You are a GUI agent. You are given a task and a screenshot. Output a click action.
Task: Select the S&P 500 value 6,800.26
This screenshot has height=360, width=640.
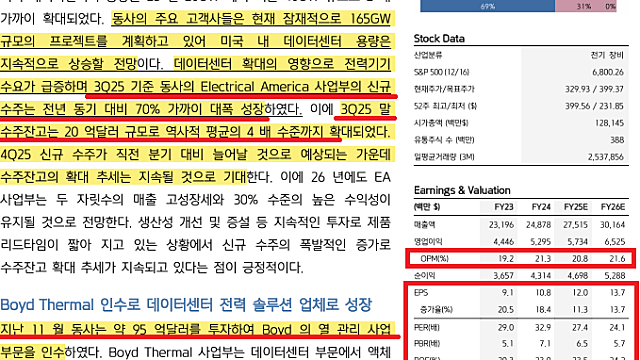(608, 72)
